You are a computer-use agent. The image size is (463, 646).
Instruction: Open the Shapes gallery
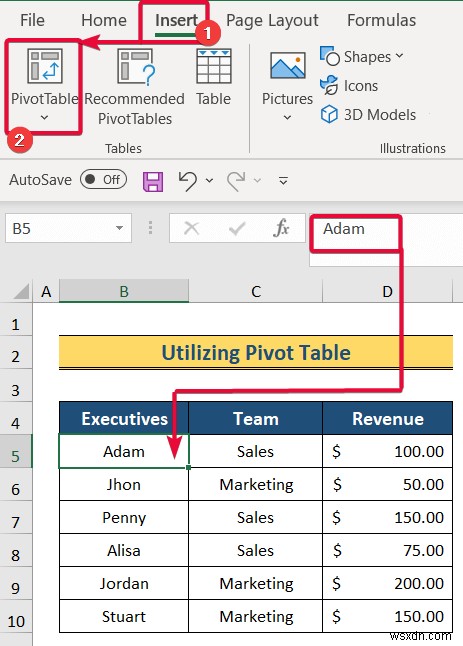click(361, 56)
